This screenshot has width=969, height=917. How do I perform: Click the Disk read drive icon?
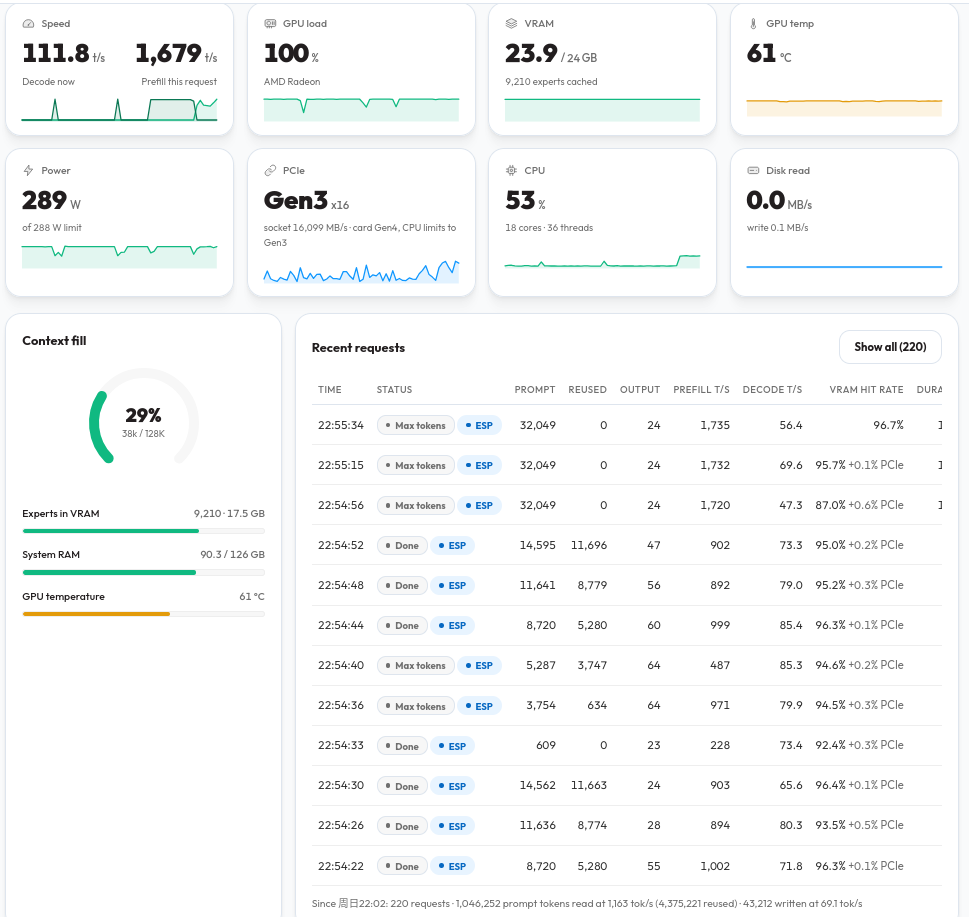pyautogui.click(x=753, y=171)
